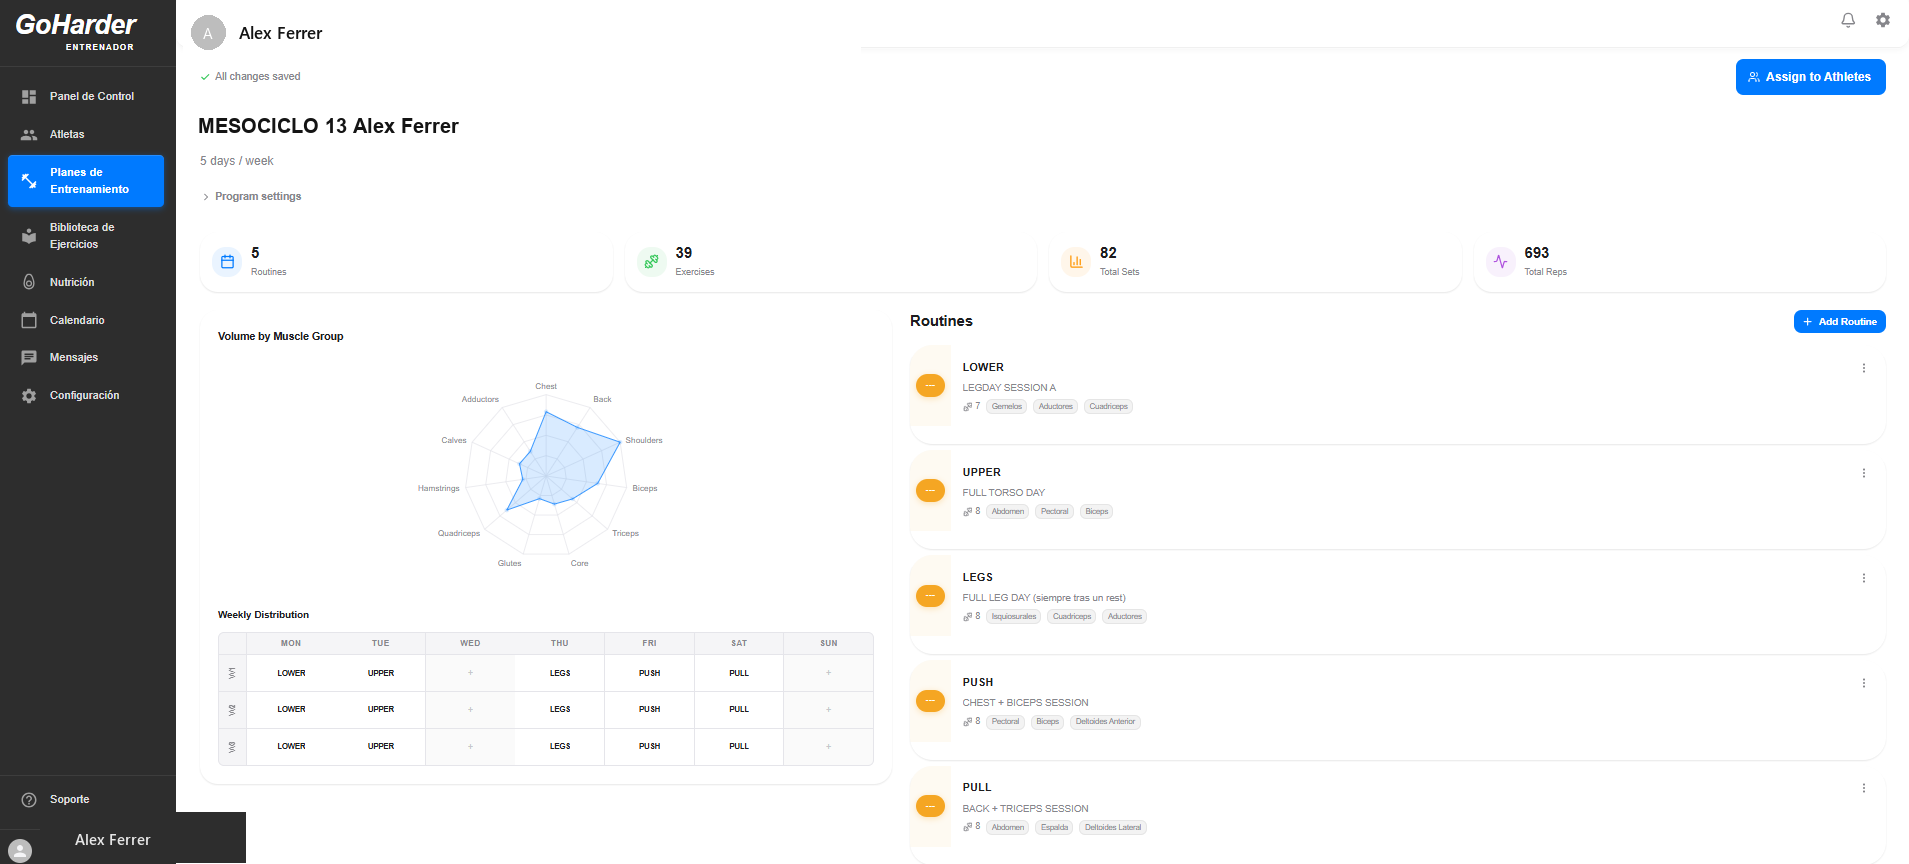Viewport: 1909px width, 864px height.
Task: Click the orange icon on PUSH routine
Action: pyautogui.click(x=930, y=700)
